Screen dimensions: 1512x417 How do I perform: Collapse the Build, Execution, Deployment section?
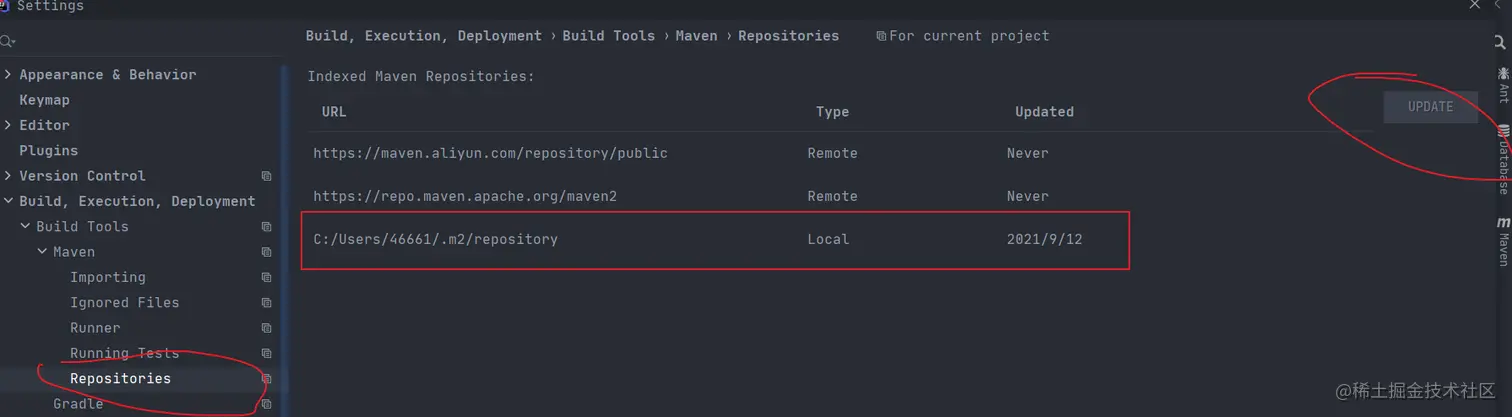pyautogui.click(x=8, y=201)
